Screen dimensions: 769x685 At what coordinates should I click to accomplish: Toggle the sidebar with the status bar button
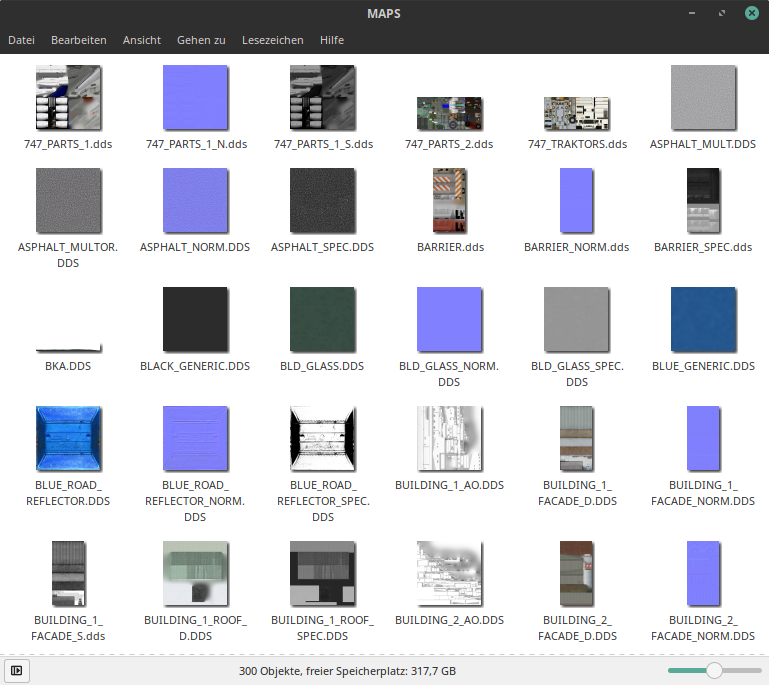click(17, 670)
